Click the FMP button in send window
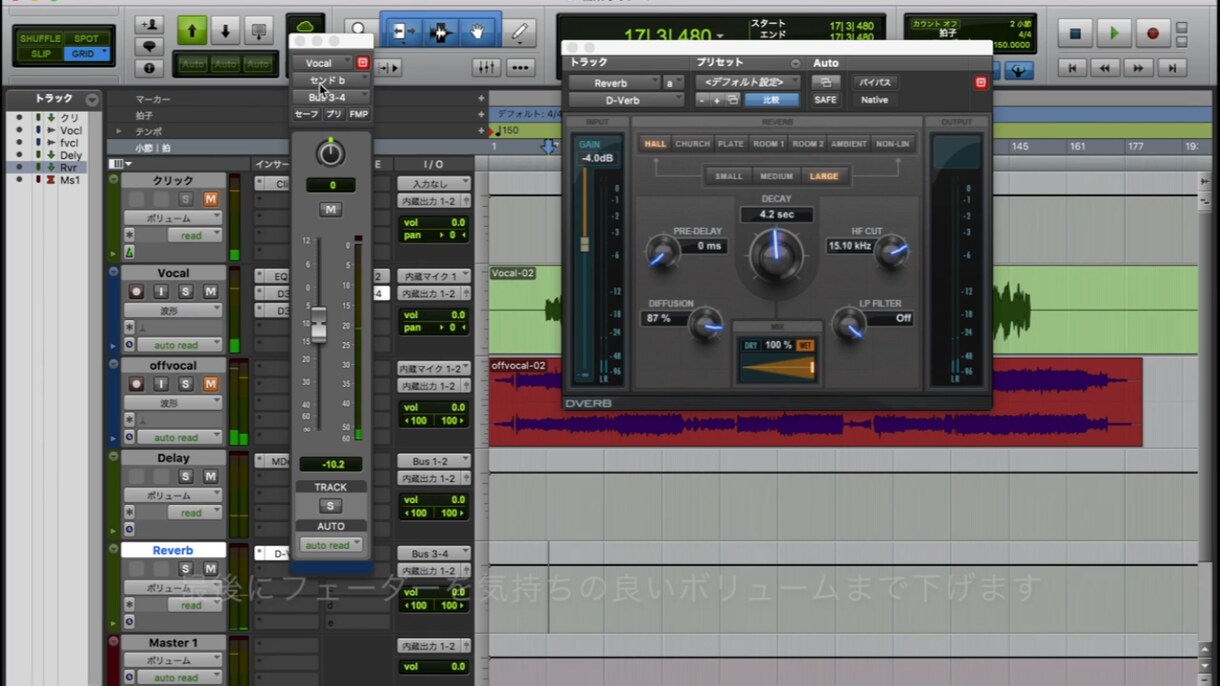Screen dimensions: 1220x686 pyautogui.click(x=358, y=114)
